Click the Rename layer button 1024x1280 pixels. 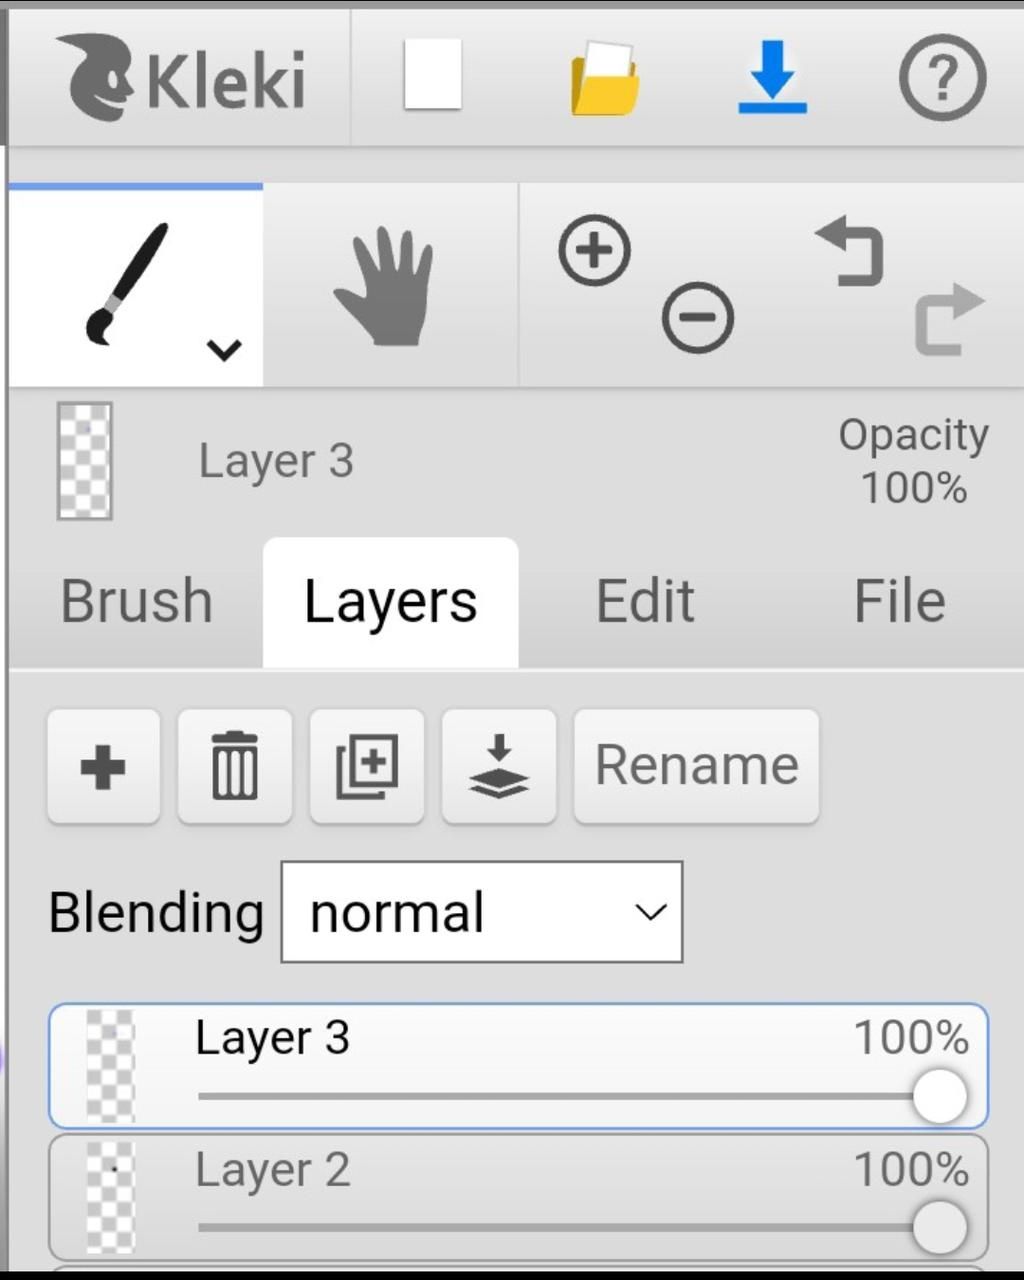(x=696, y=766)
